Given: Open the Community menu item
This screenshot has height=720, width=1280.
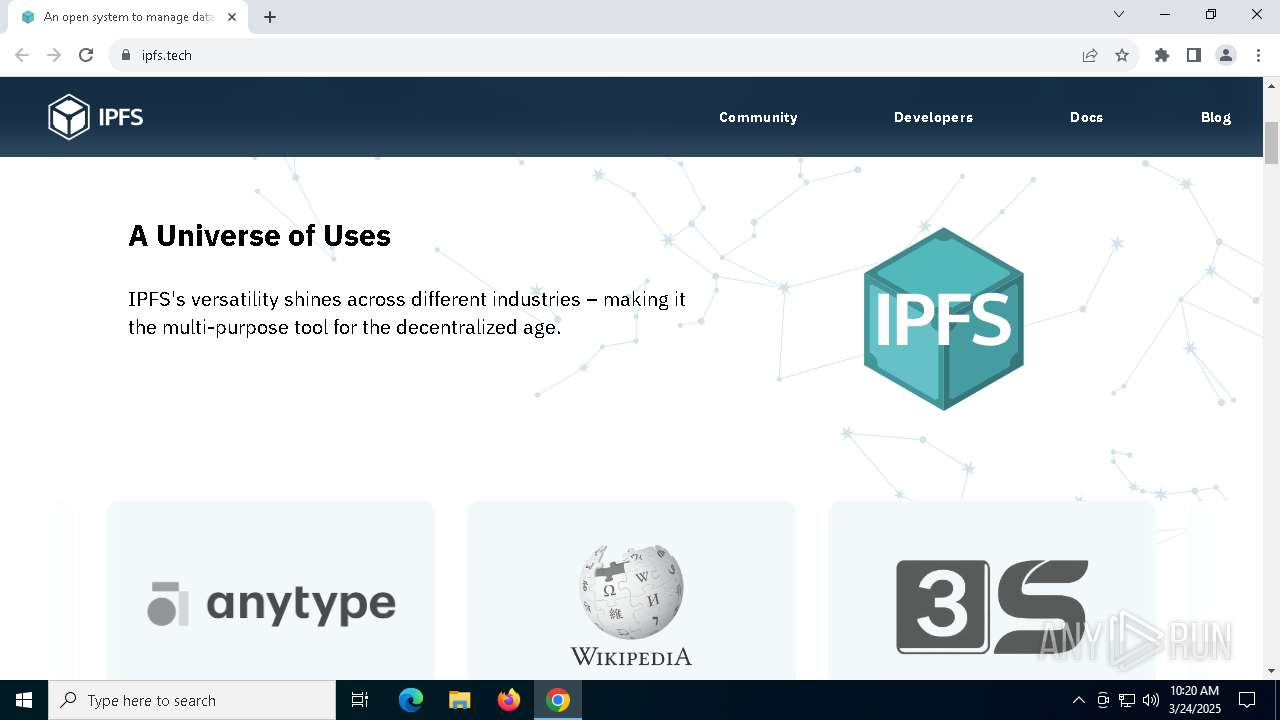Looking at the screenshot, I should [x=758, y=117].
